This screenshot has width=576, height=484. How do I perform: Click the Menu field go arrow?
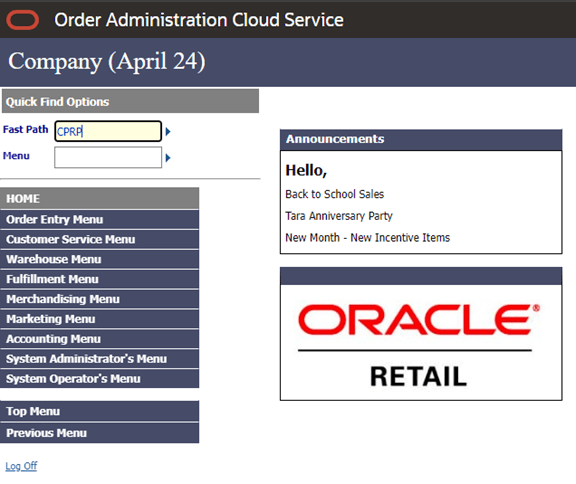pos(168,158)
